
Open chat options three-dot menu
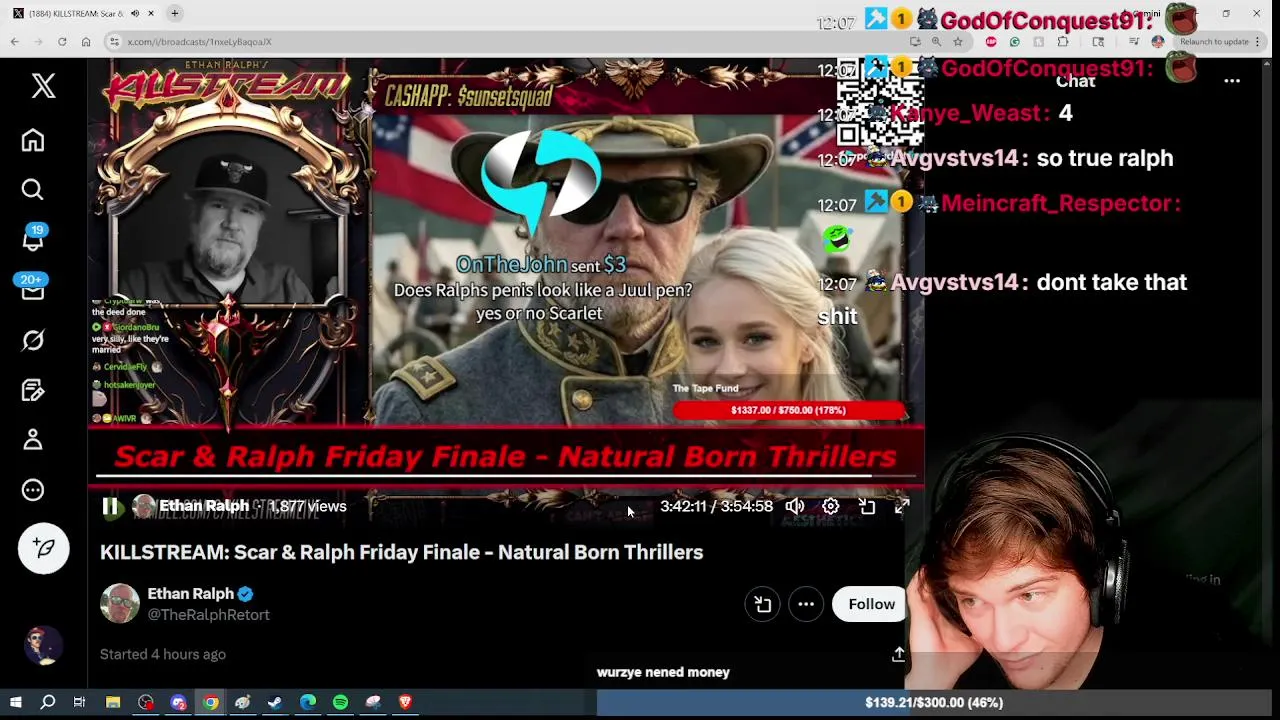click(x=1232, y=81)
